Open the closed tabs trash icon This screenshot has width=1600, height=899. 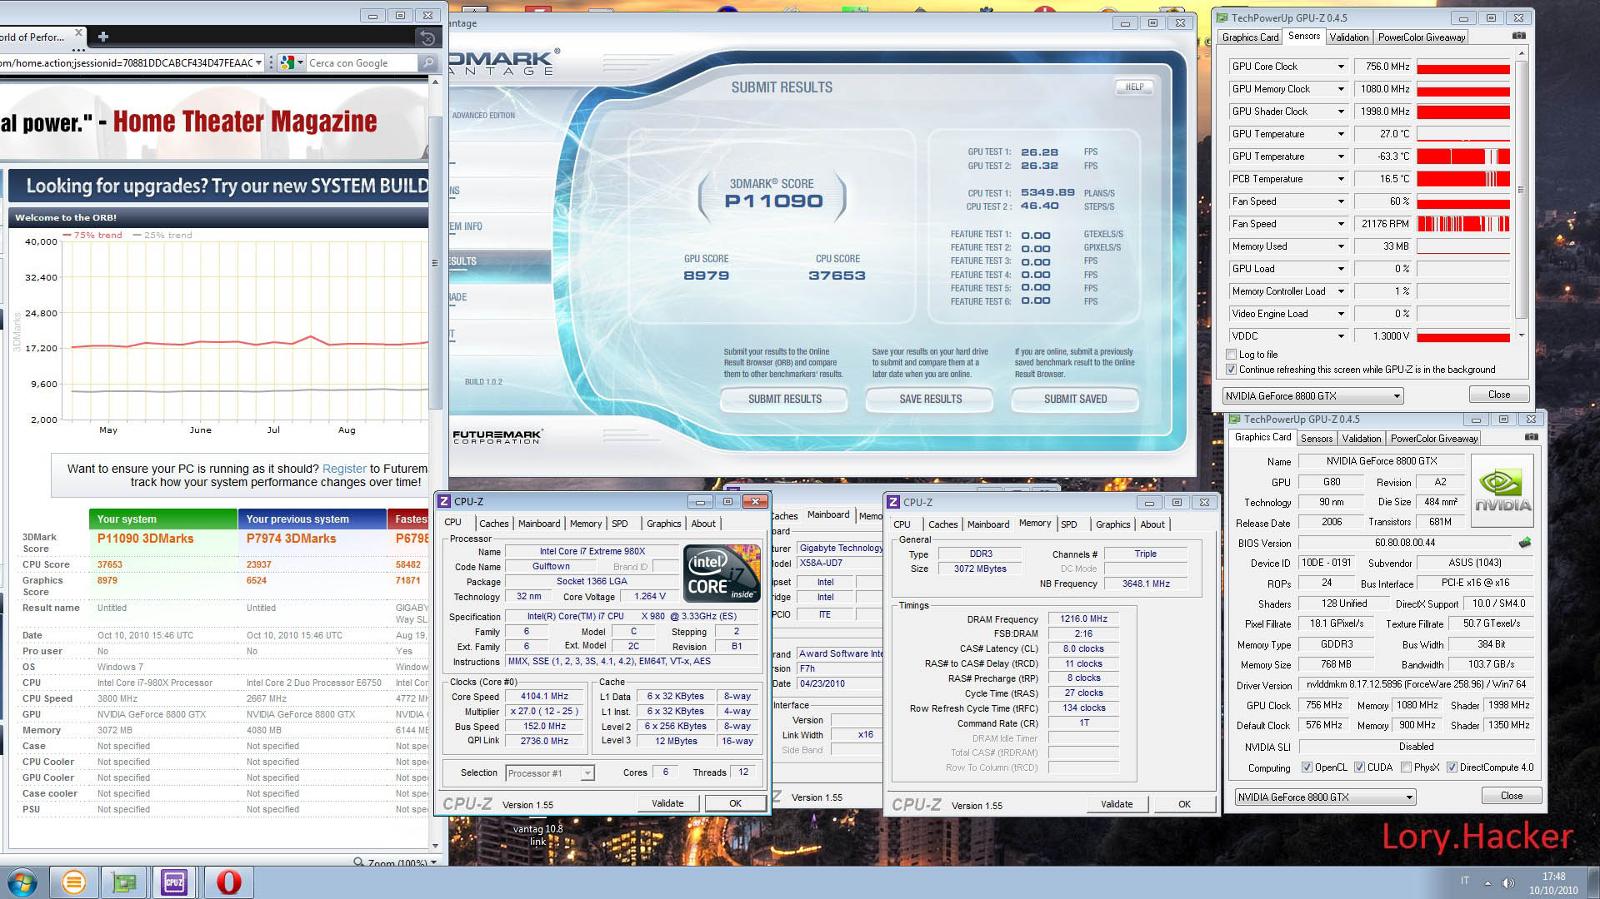(427, 37)
